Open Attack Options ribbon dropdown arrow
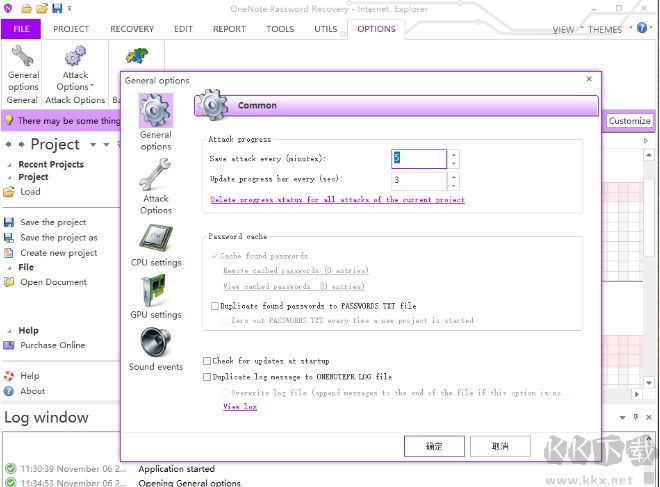Viewport: 660px width, 487px height. coord(91,86)
